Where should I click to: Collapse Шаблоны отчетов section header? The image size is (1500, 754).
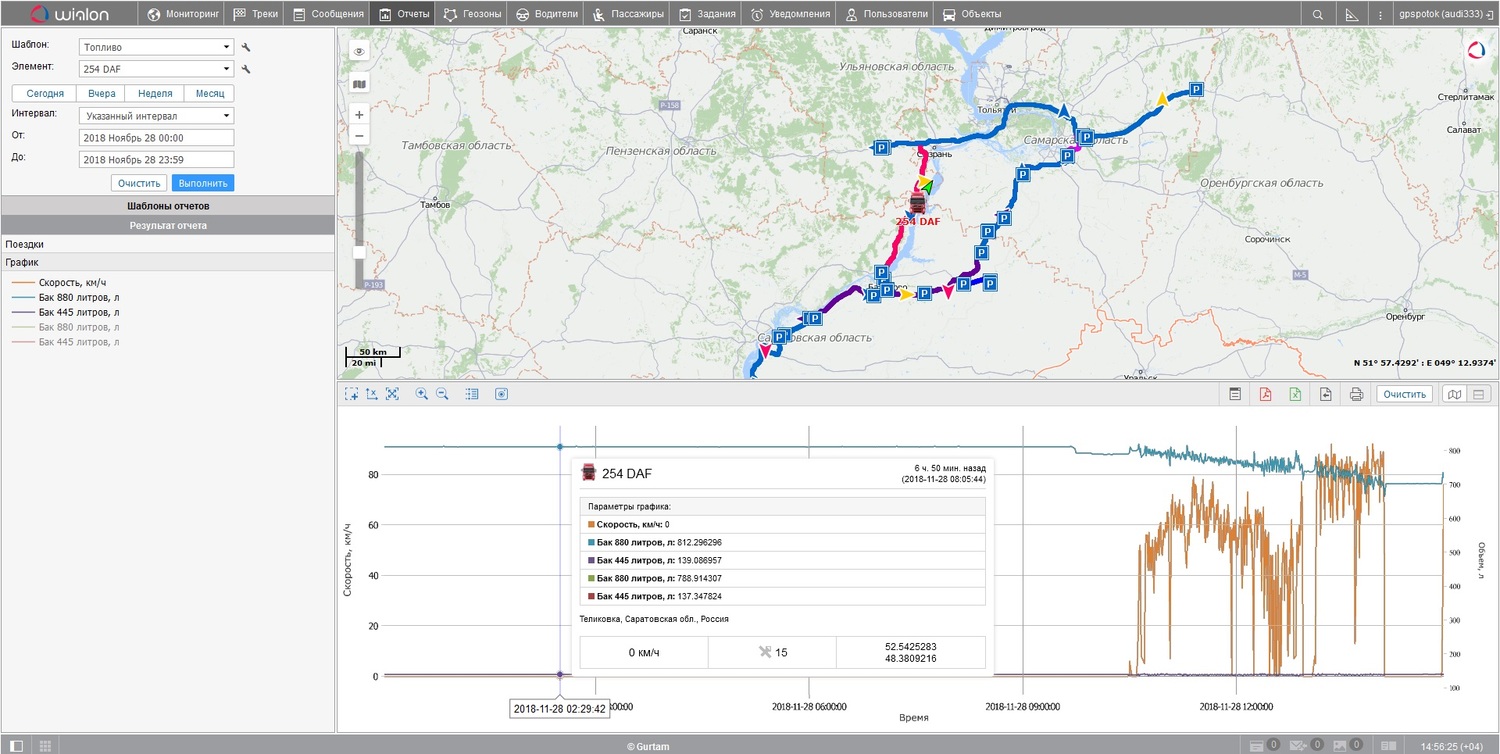pyautogui.click(x=167, y=206)
